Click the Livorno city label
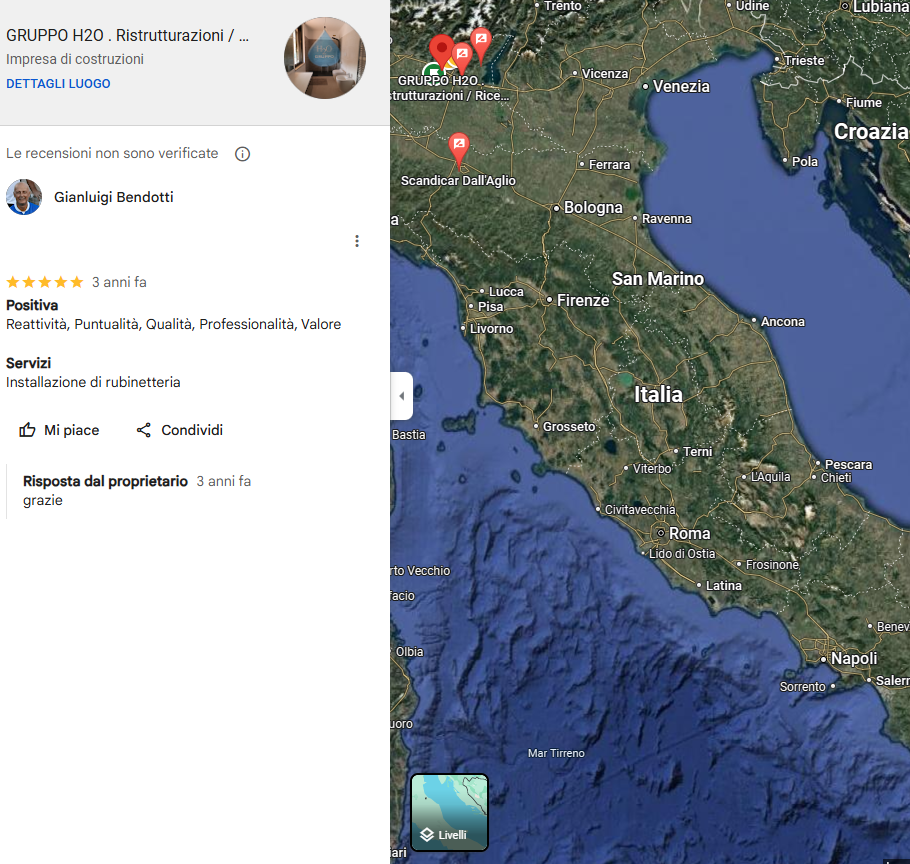Image resolution: width=910 pixels, height=864 pixels. 491,328
